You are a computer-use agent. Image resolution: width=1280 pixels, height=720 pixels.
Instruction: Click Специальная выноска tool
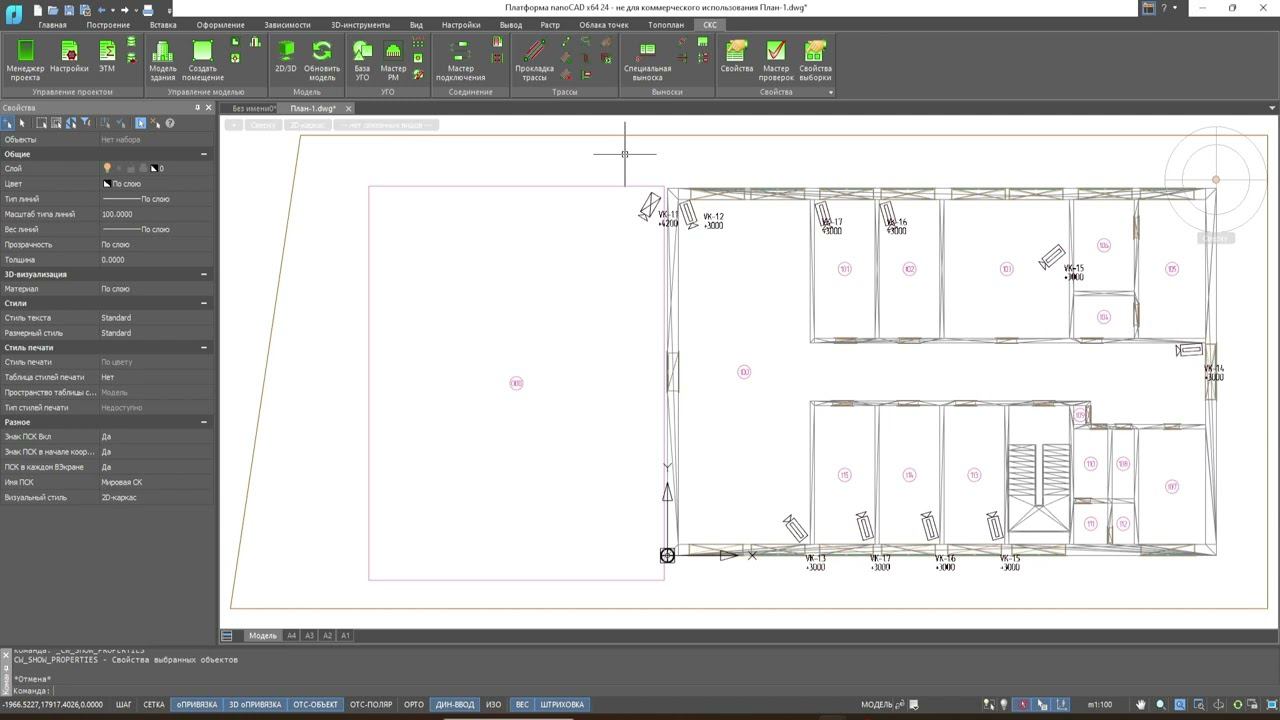coord(647,60)
